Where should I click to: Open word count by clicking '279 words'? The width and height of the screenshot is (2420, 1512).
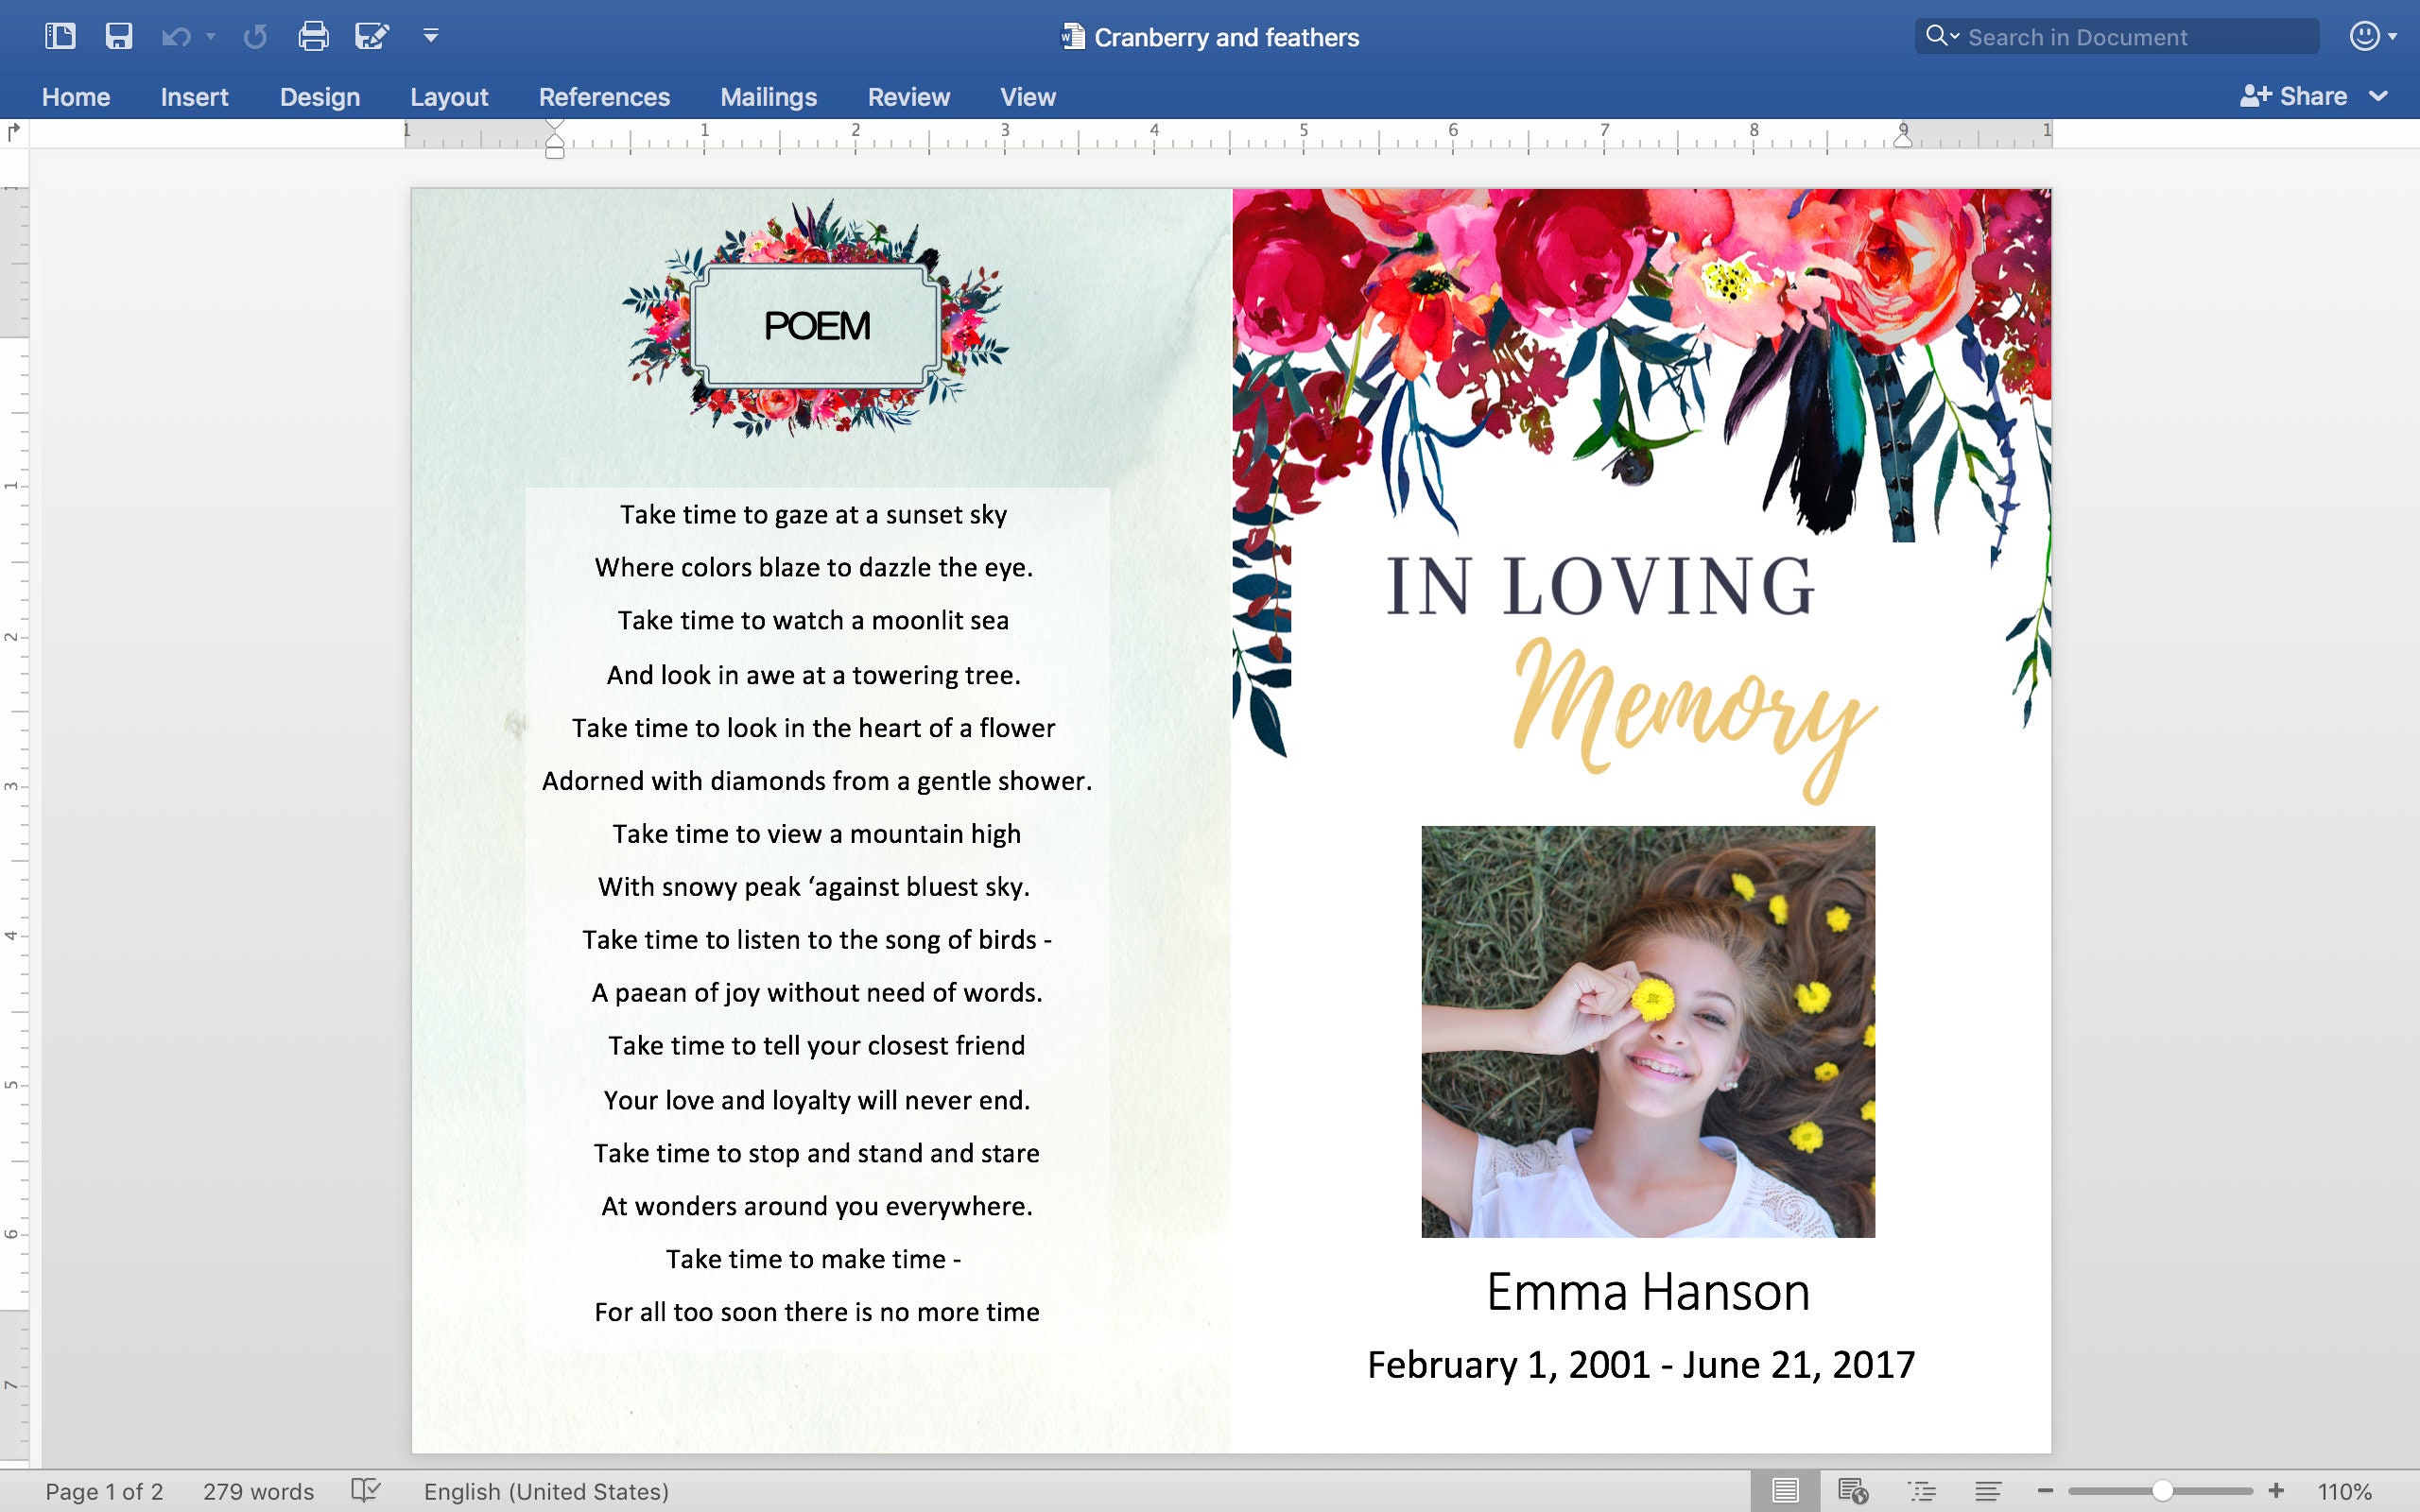[259, 1491]
